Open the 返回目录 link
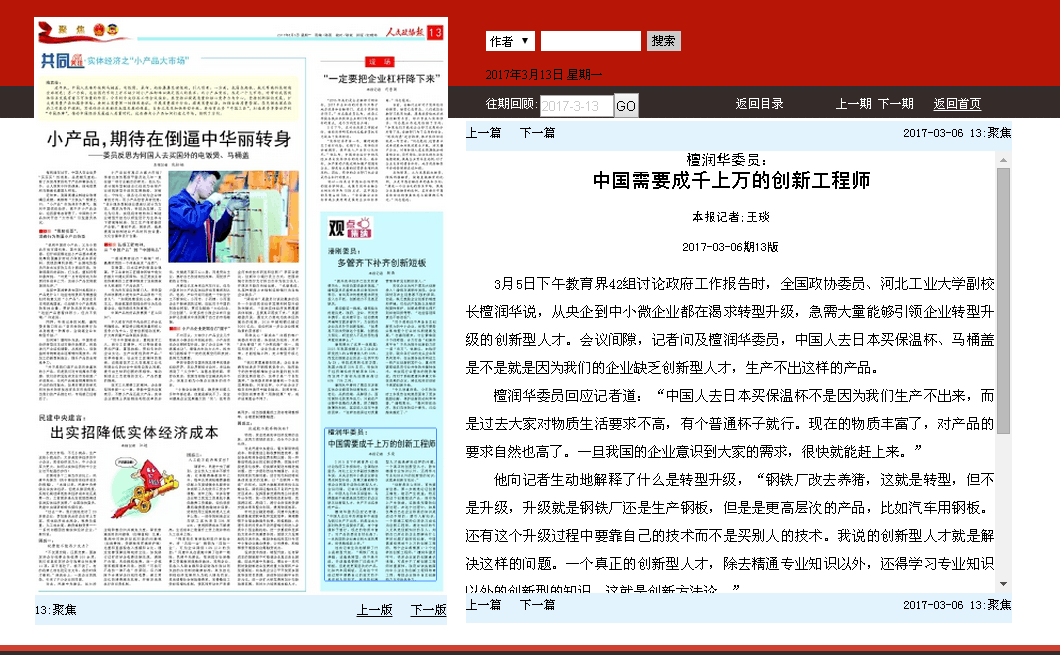The height and width of the screenshot is (655, 1060). tap(759, 104)
